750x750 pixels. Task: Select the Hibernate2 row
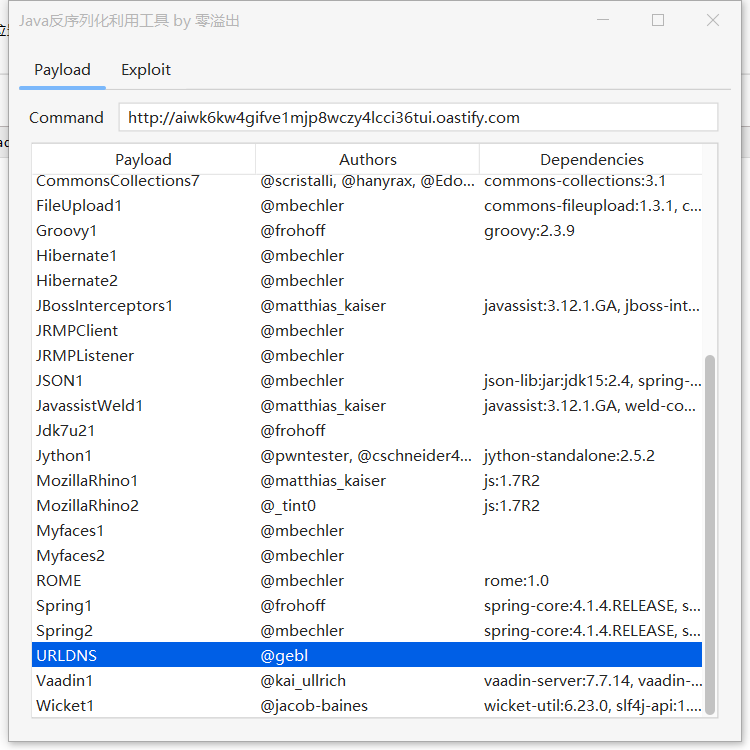[x=77, y=281]
